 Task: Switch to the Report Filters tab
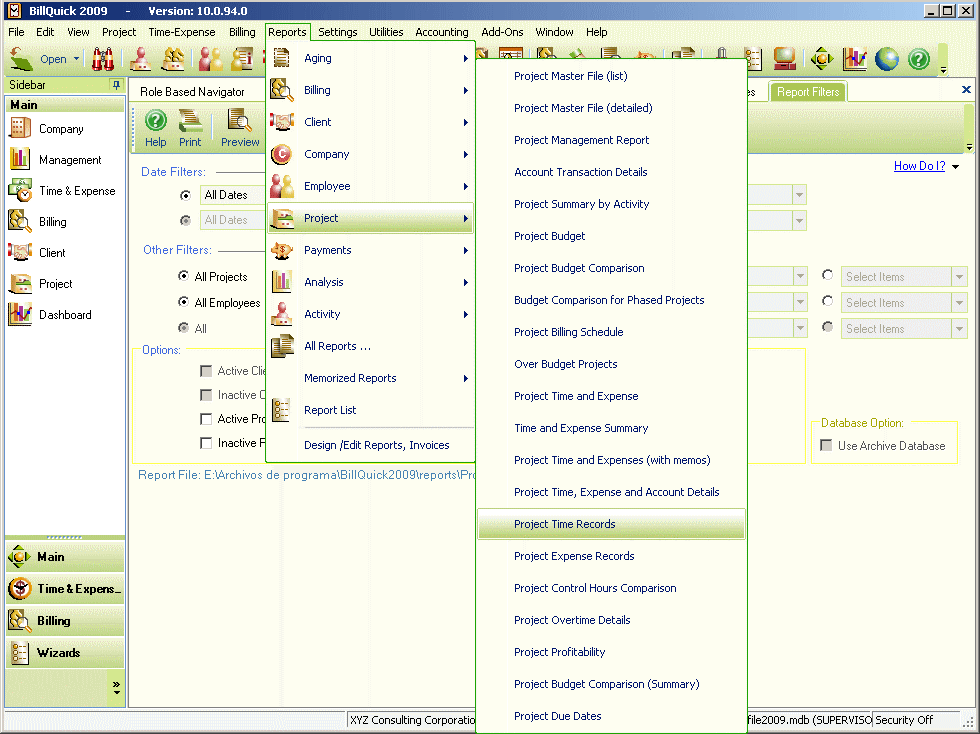pos(808,92)
